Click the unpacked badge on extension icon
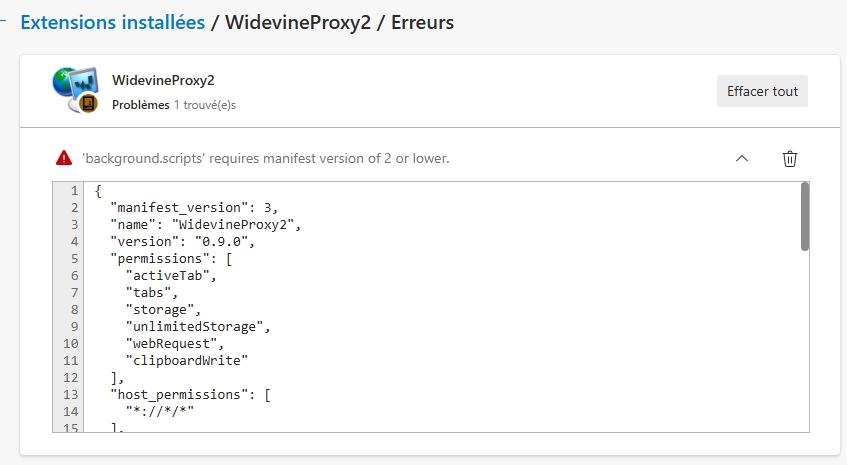Viewport: 847px width, 465px height. point(88,103)
